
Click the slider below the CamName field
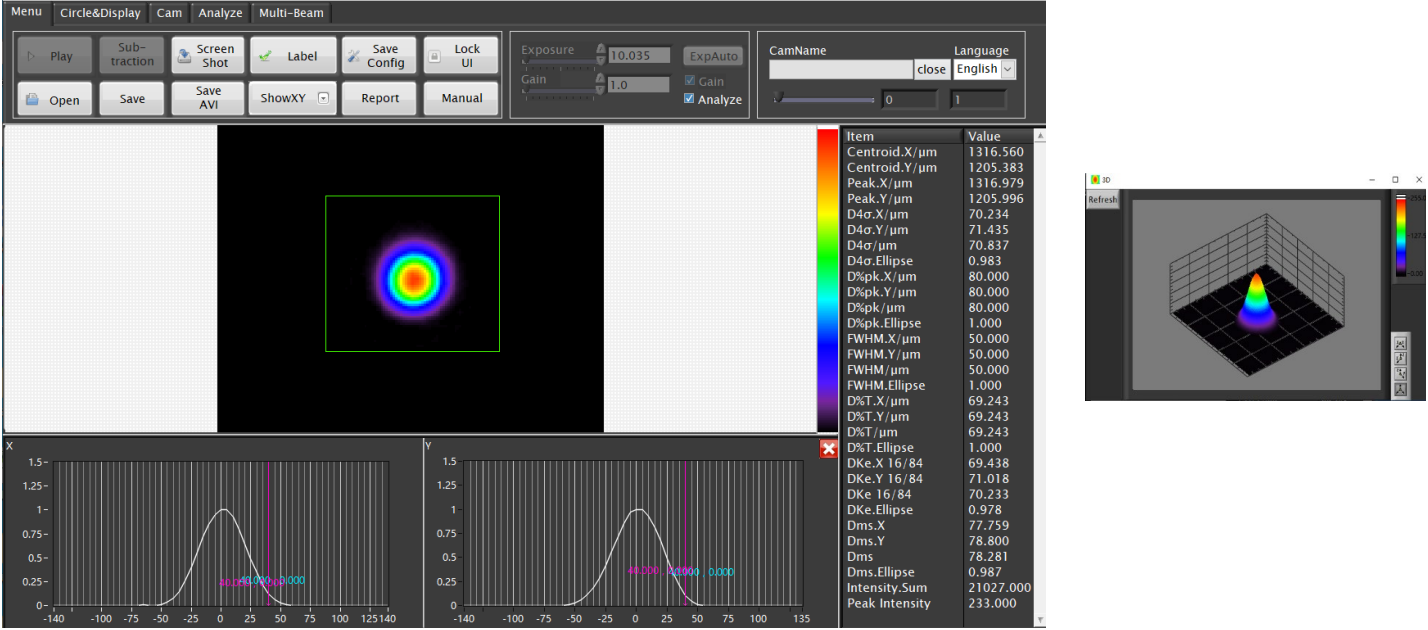pos(822,99)
